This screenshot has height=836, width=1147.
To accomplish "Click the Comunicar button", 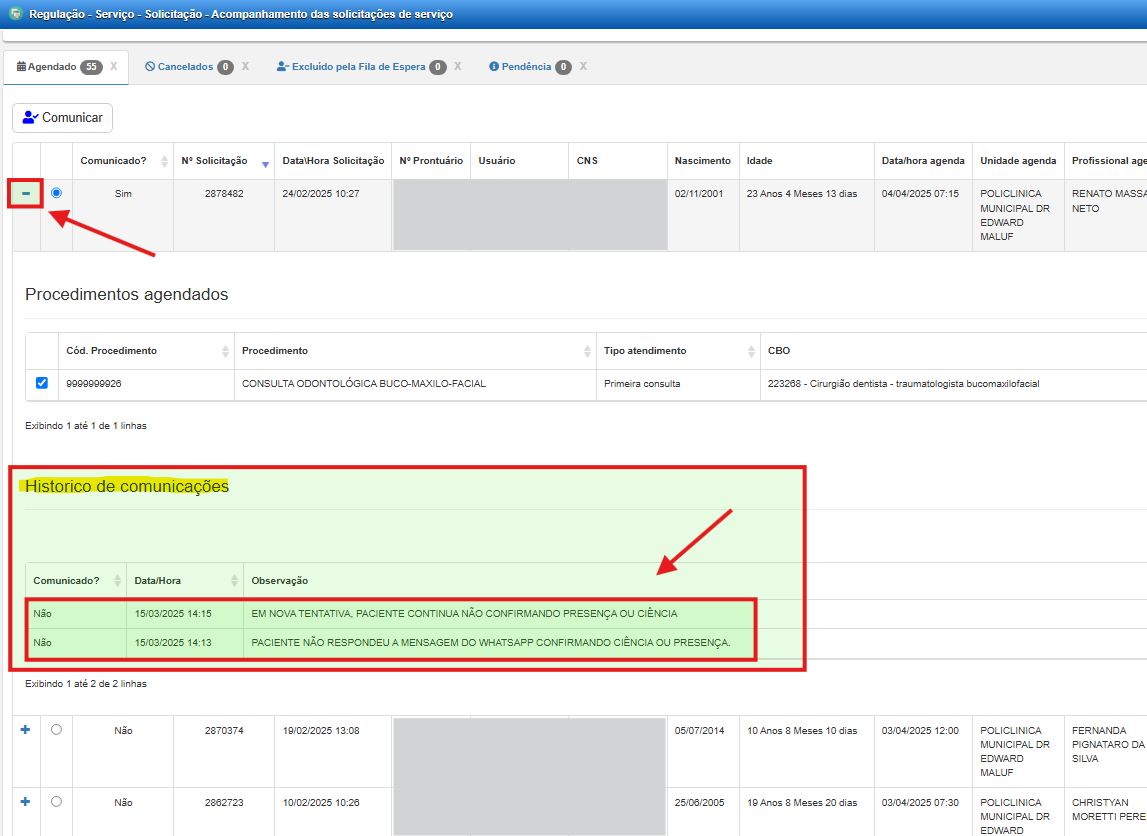I will pyautogui.click(x=63, y=118).
